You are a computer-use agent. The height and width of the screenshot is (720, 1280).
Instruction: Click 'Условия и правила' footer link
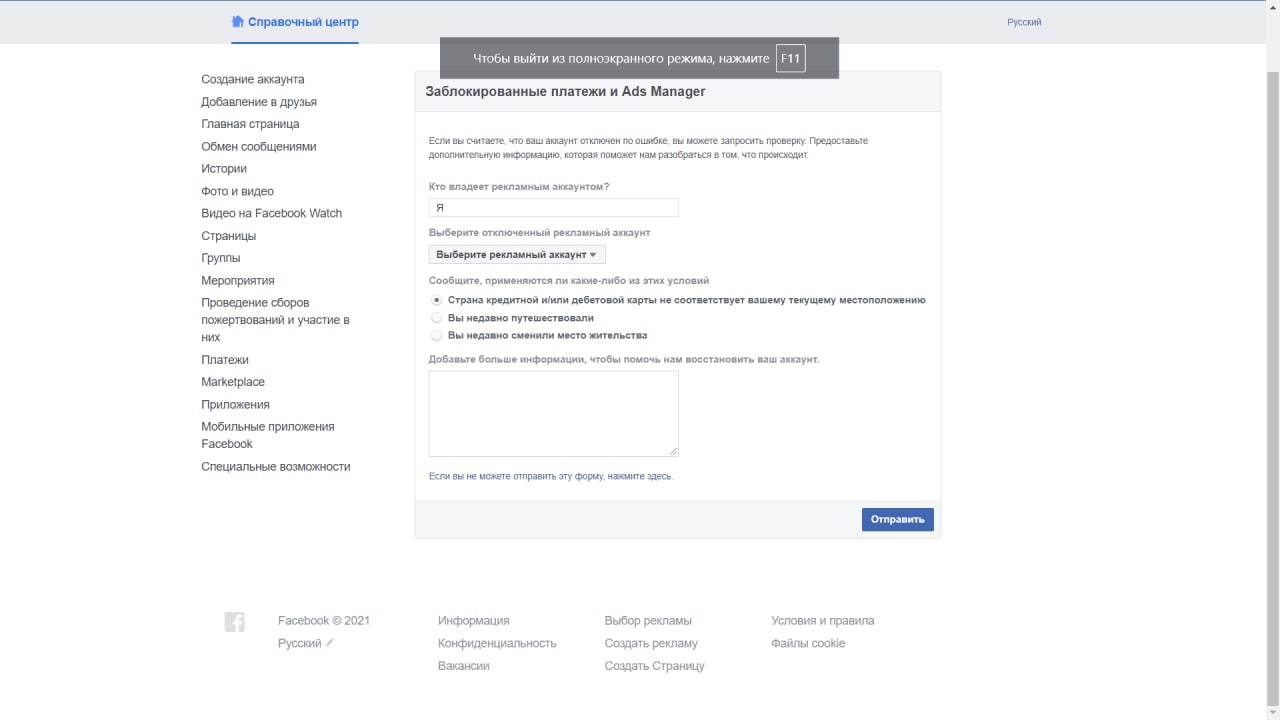[x=823, y=621]
